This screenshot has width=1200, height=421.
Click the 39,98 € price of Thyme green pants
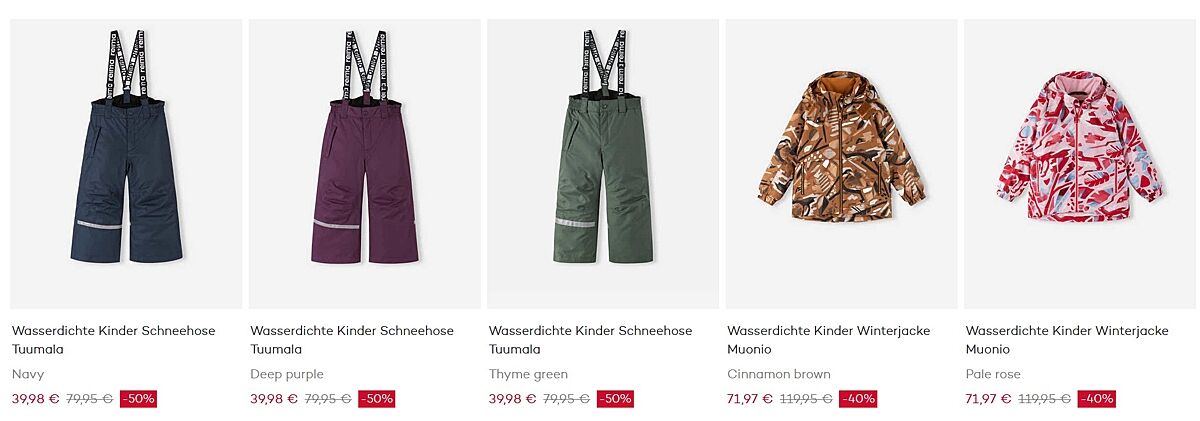tap(512, 398)
